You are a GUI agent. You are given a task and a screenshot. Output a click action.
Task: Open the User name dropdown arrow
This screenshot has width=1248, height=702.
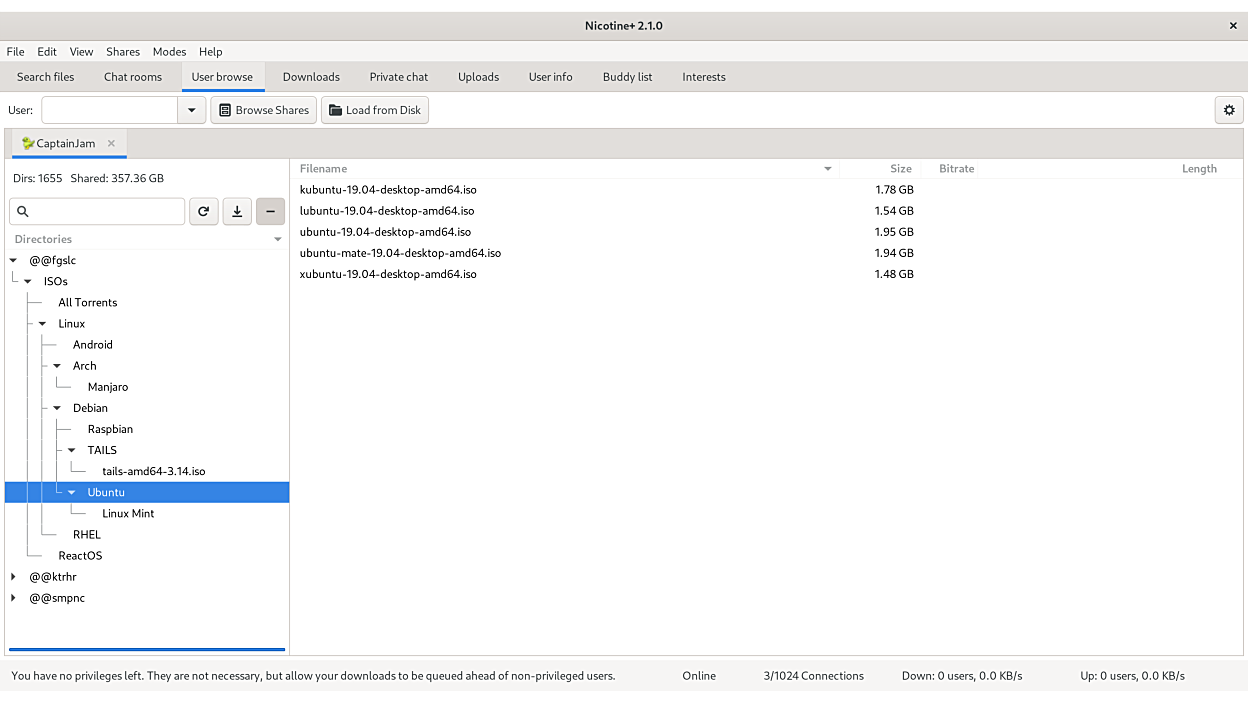pyautogui.click(x=191, y=110)
